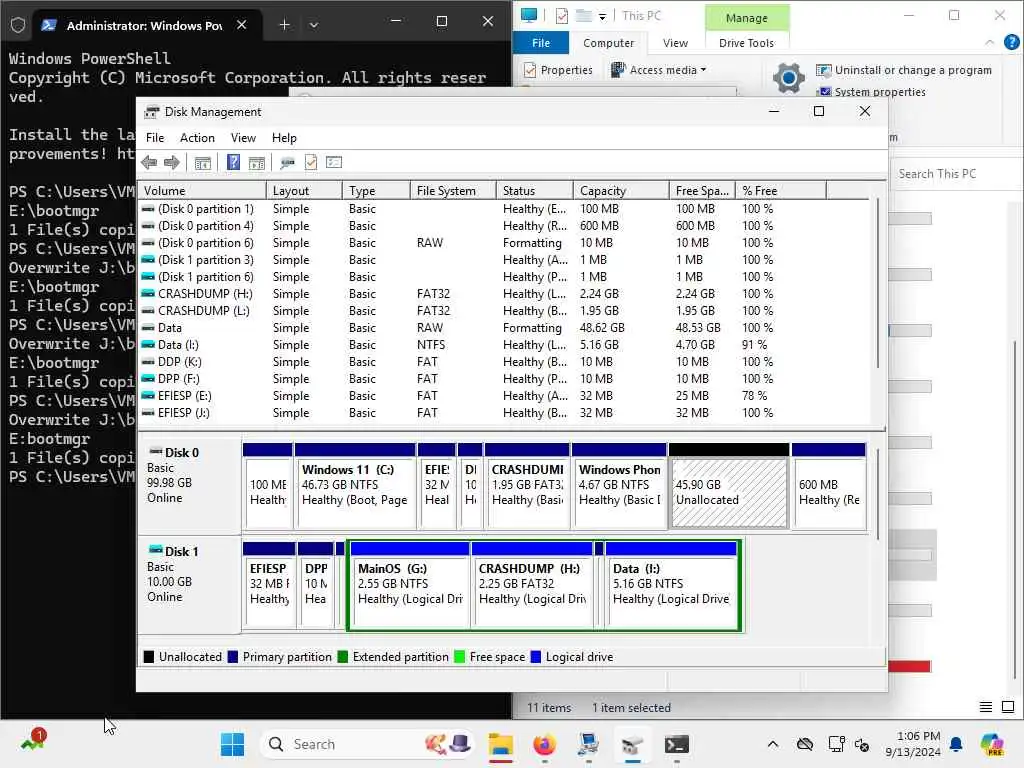This screenshot has width=1024, height=768.
Task: Sort by File System column header
Action: coord(452,191)
